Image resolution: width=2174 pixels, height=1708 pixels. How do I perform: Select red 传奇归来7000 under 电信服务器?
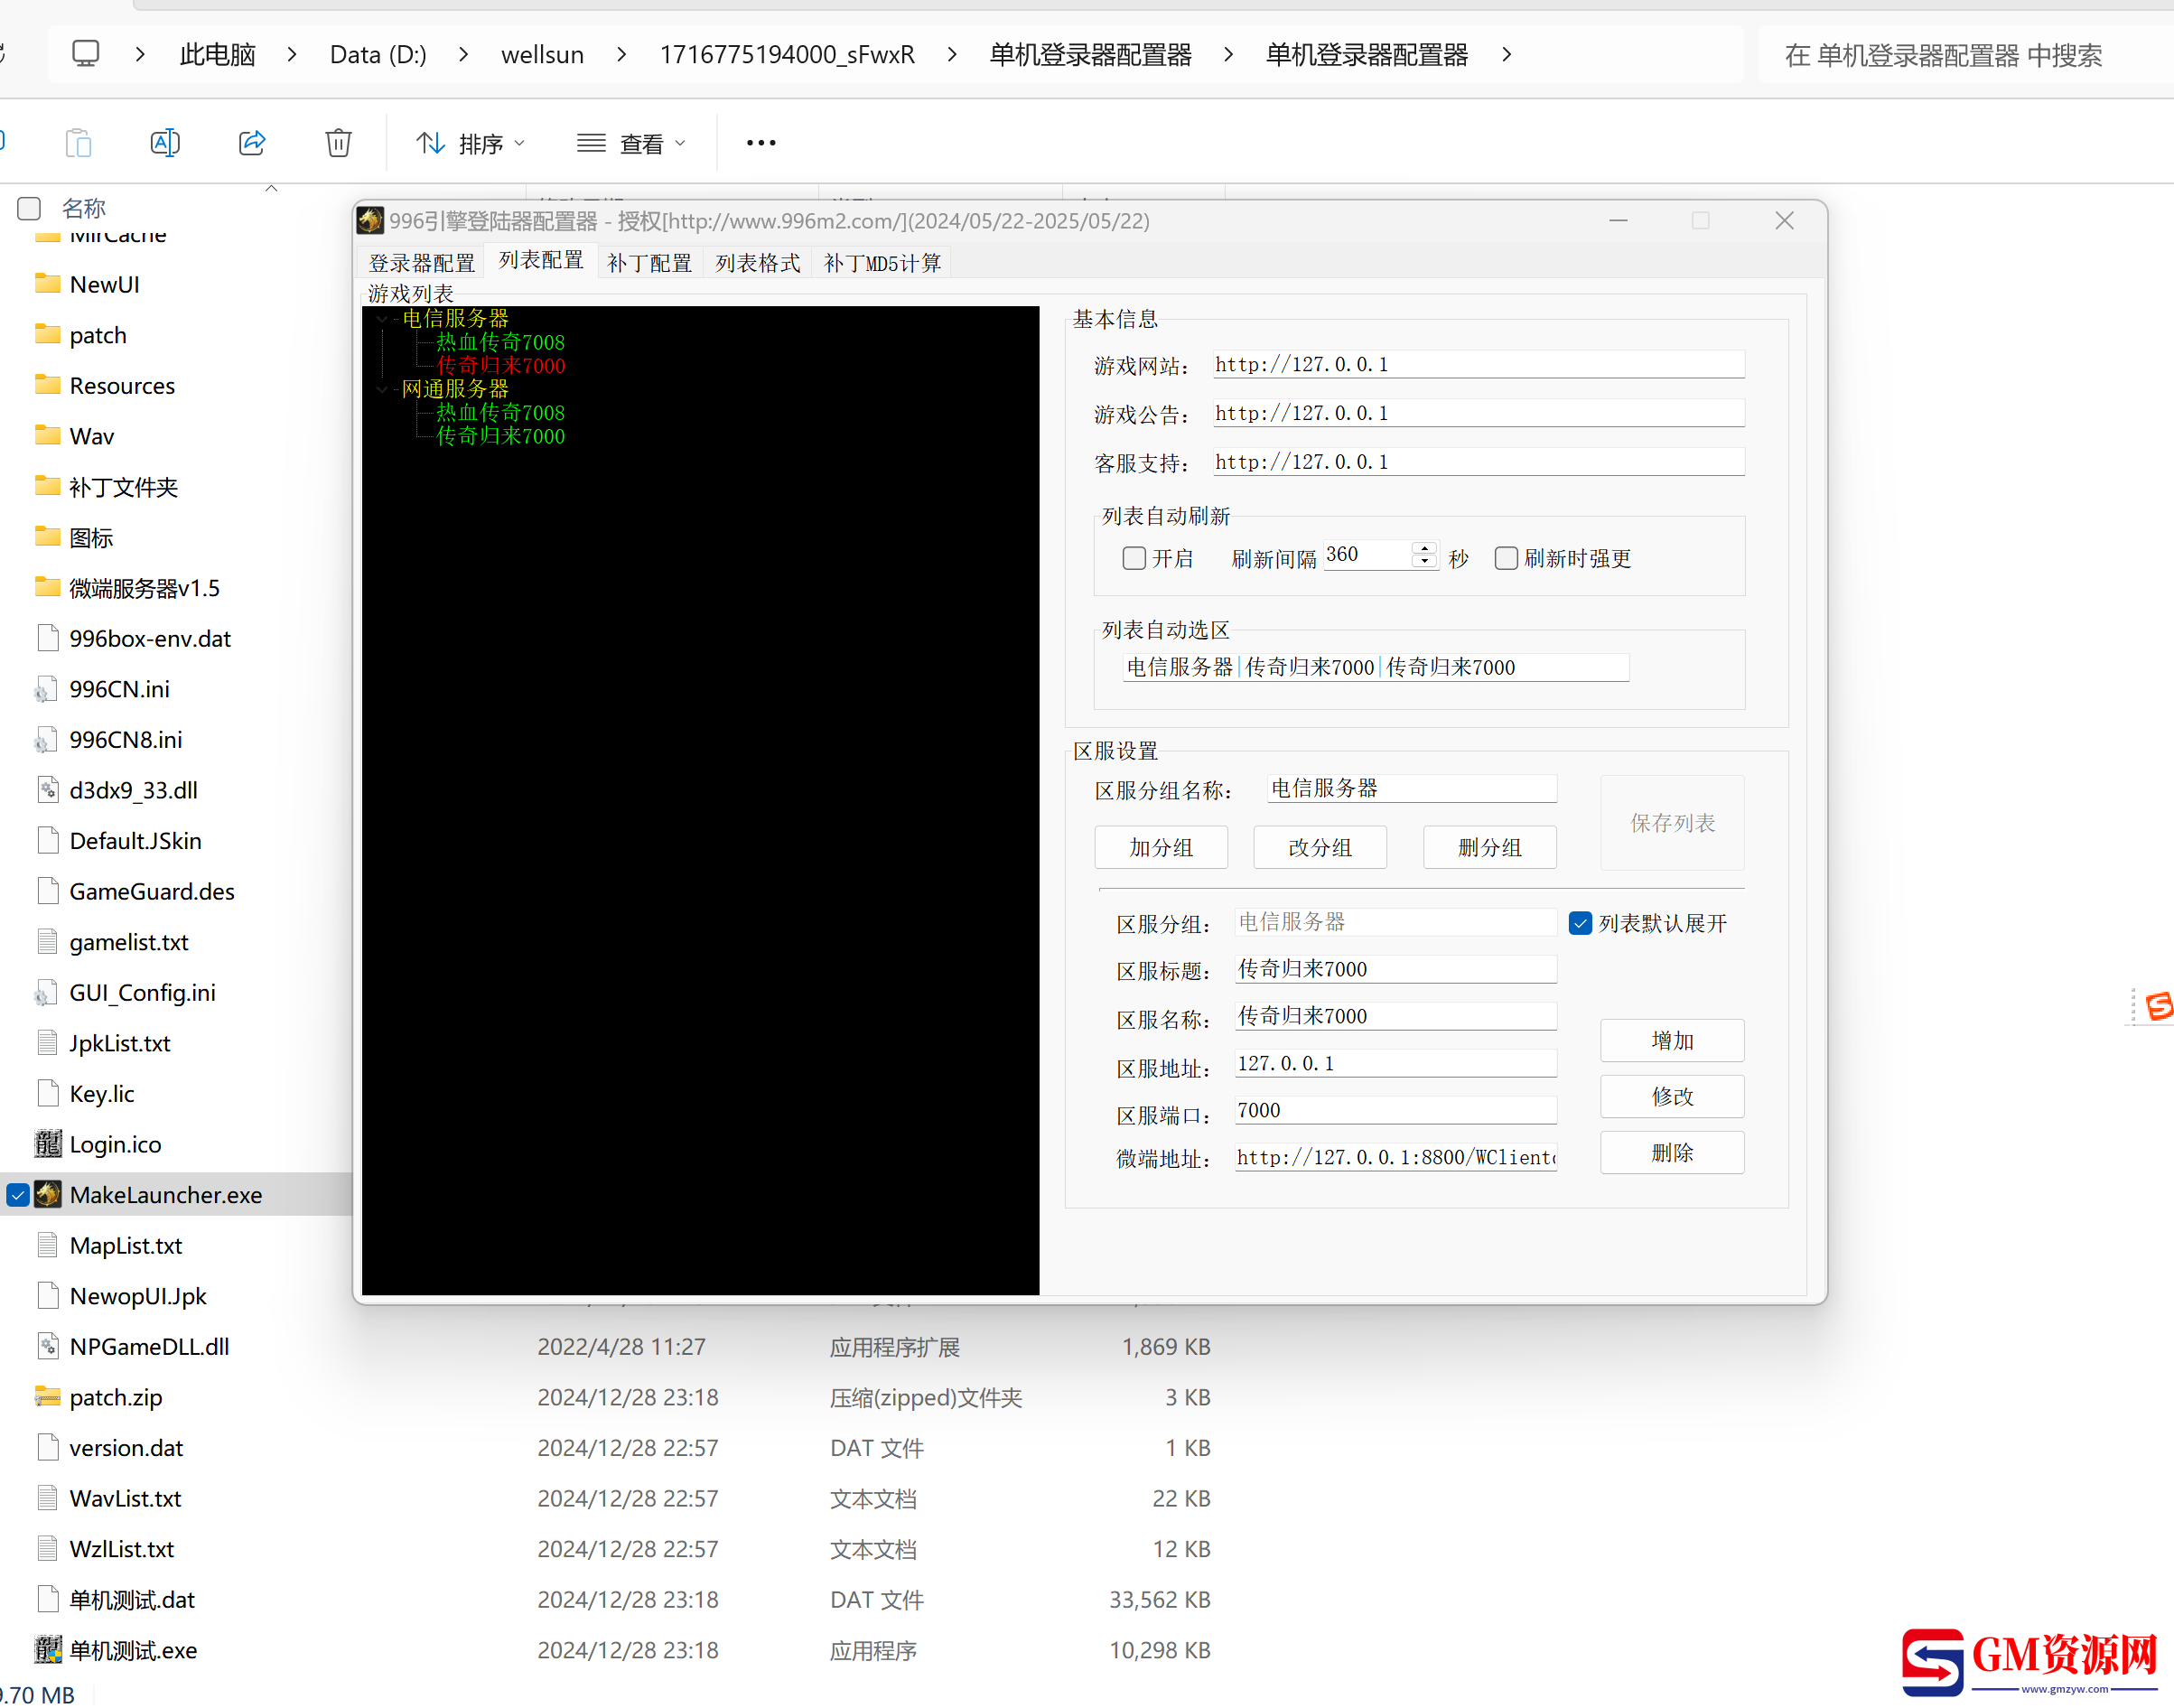tap(500, 365)
